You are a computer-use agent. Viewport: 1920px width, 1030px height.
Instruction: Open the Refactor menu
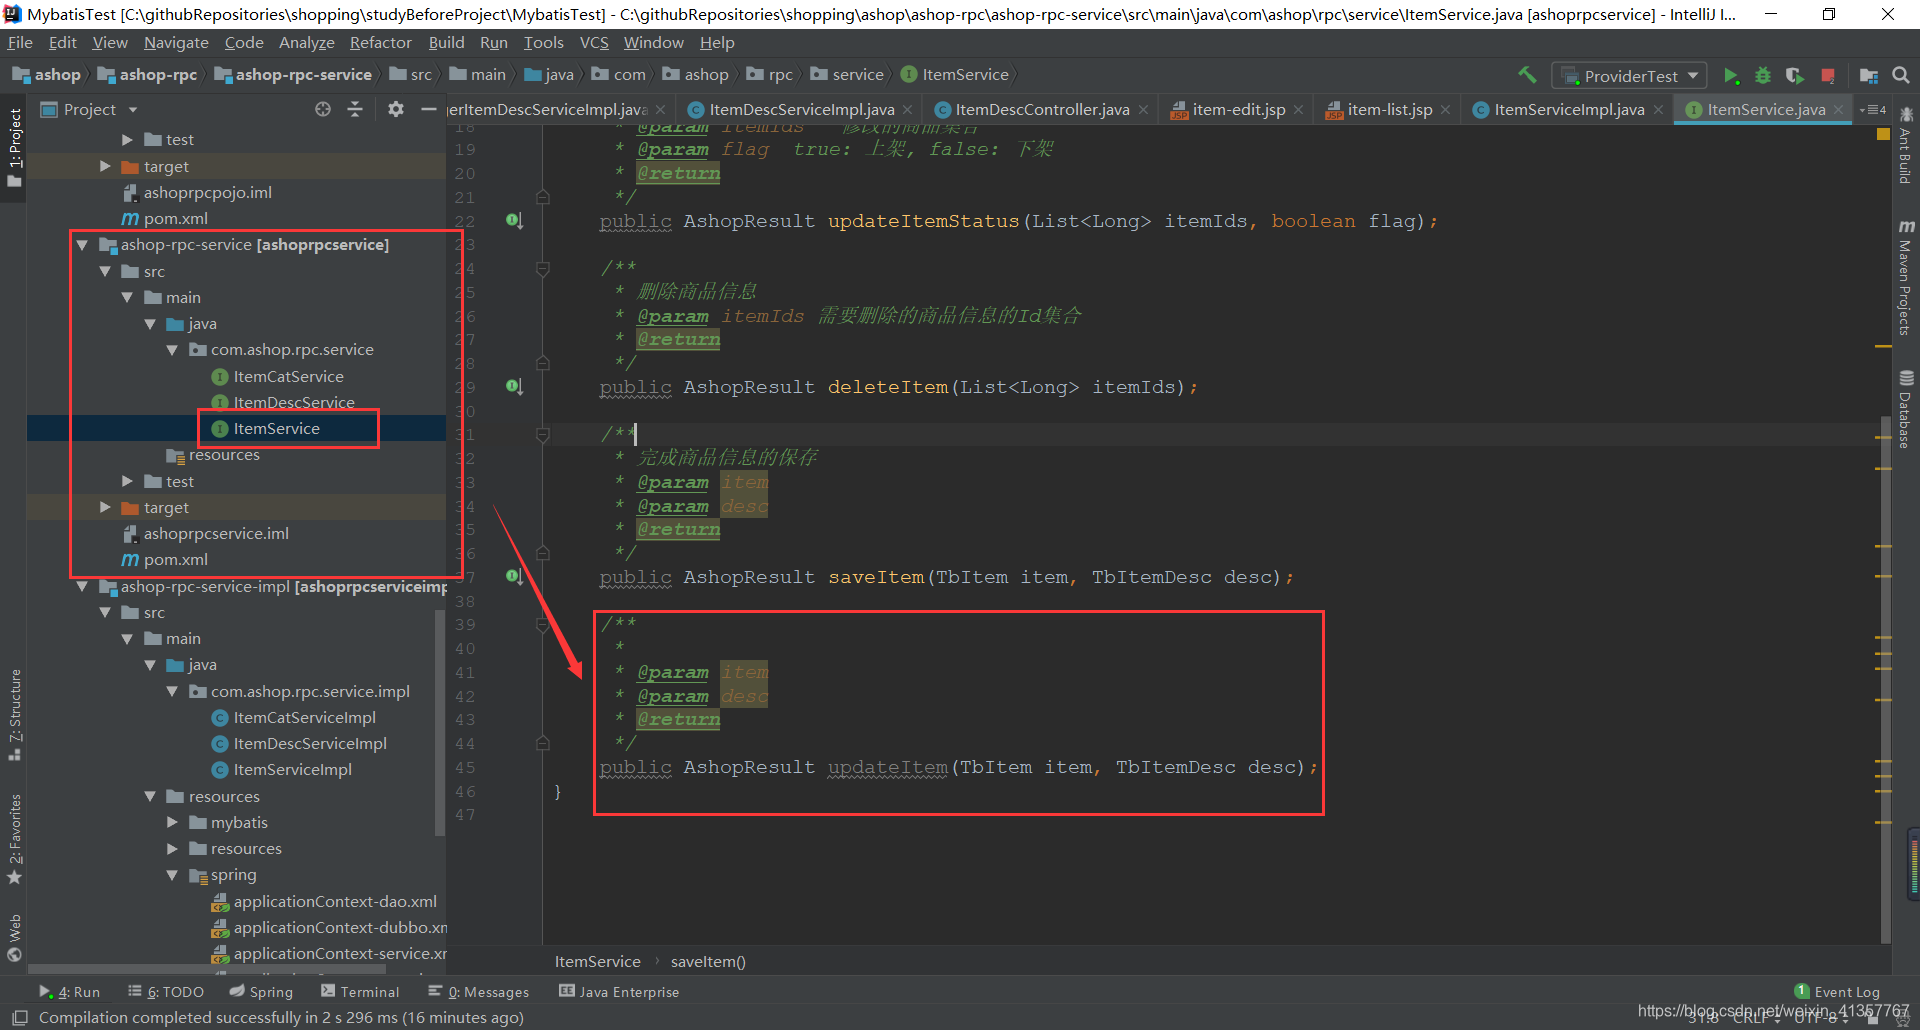tap(380, 43)
